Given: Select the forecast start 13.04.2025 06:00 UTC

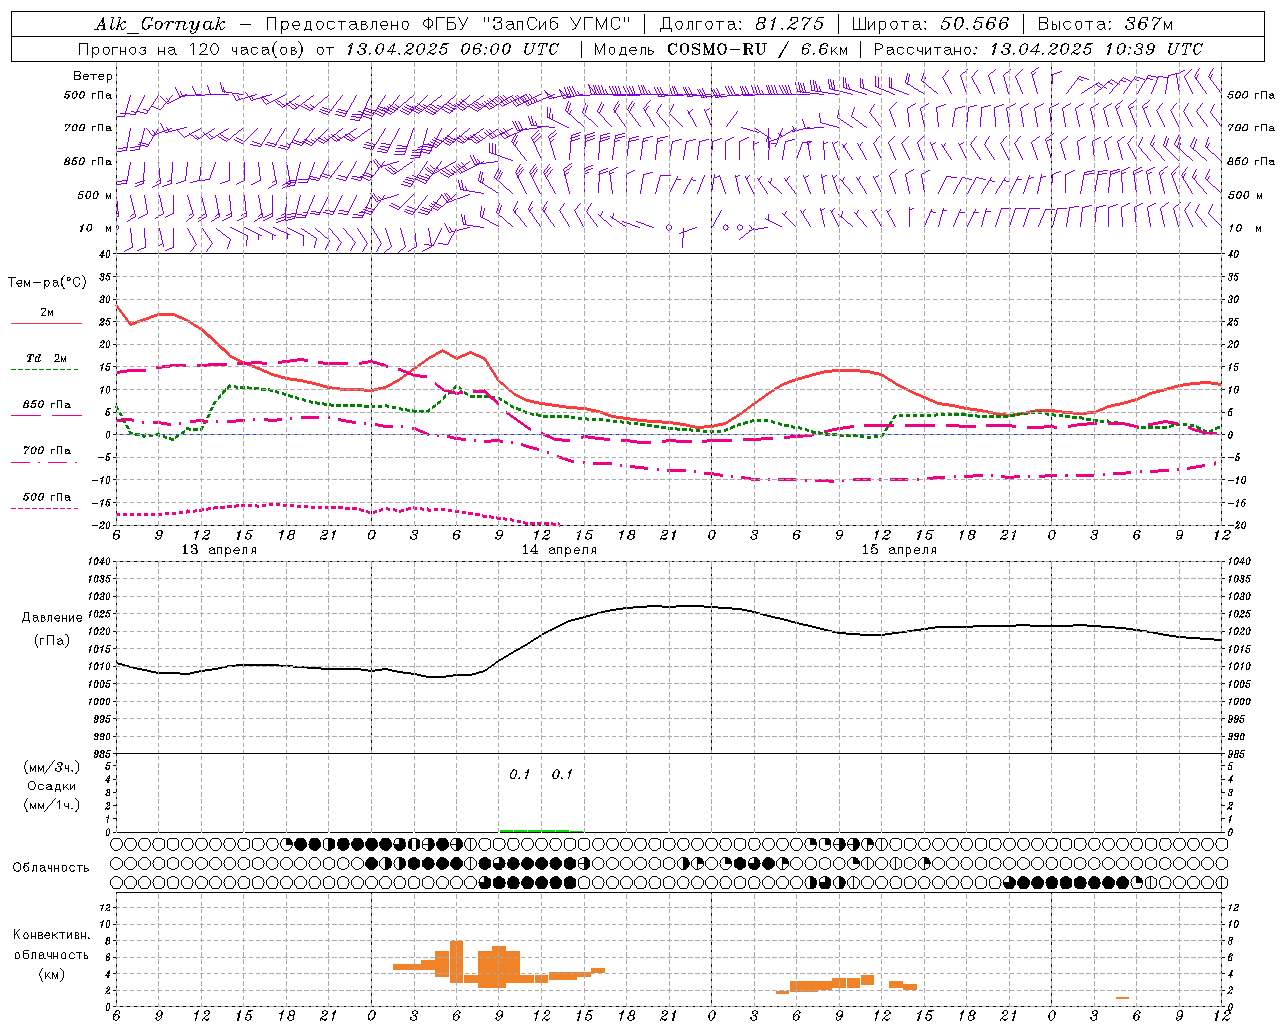Looking at the screenshot, I should pyautogui.click(x=452, y=49).
